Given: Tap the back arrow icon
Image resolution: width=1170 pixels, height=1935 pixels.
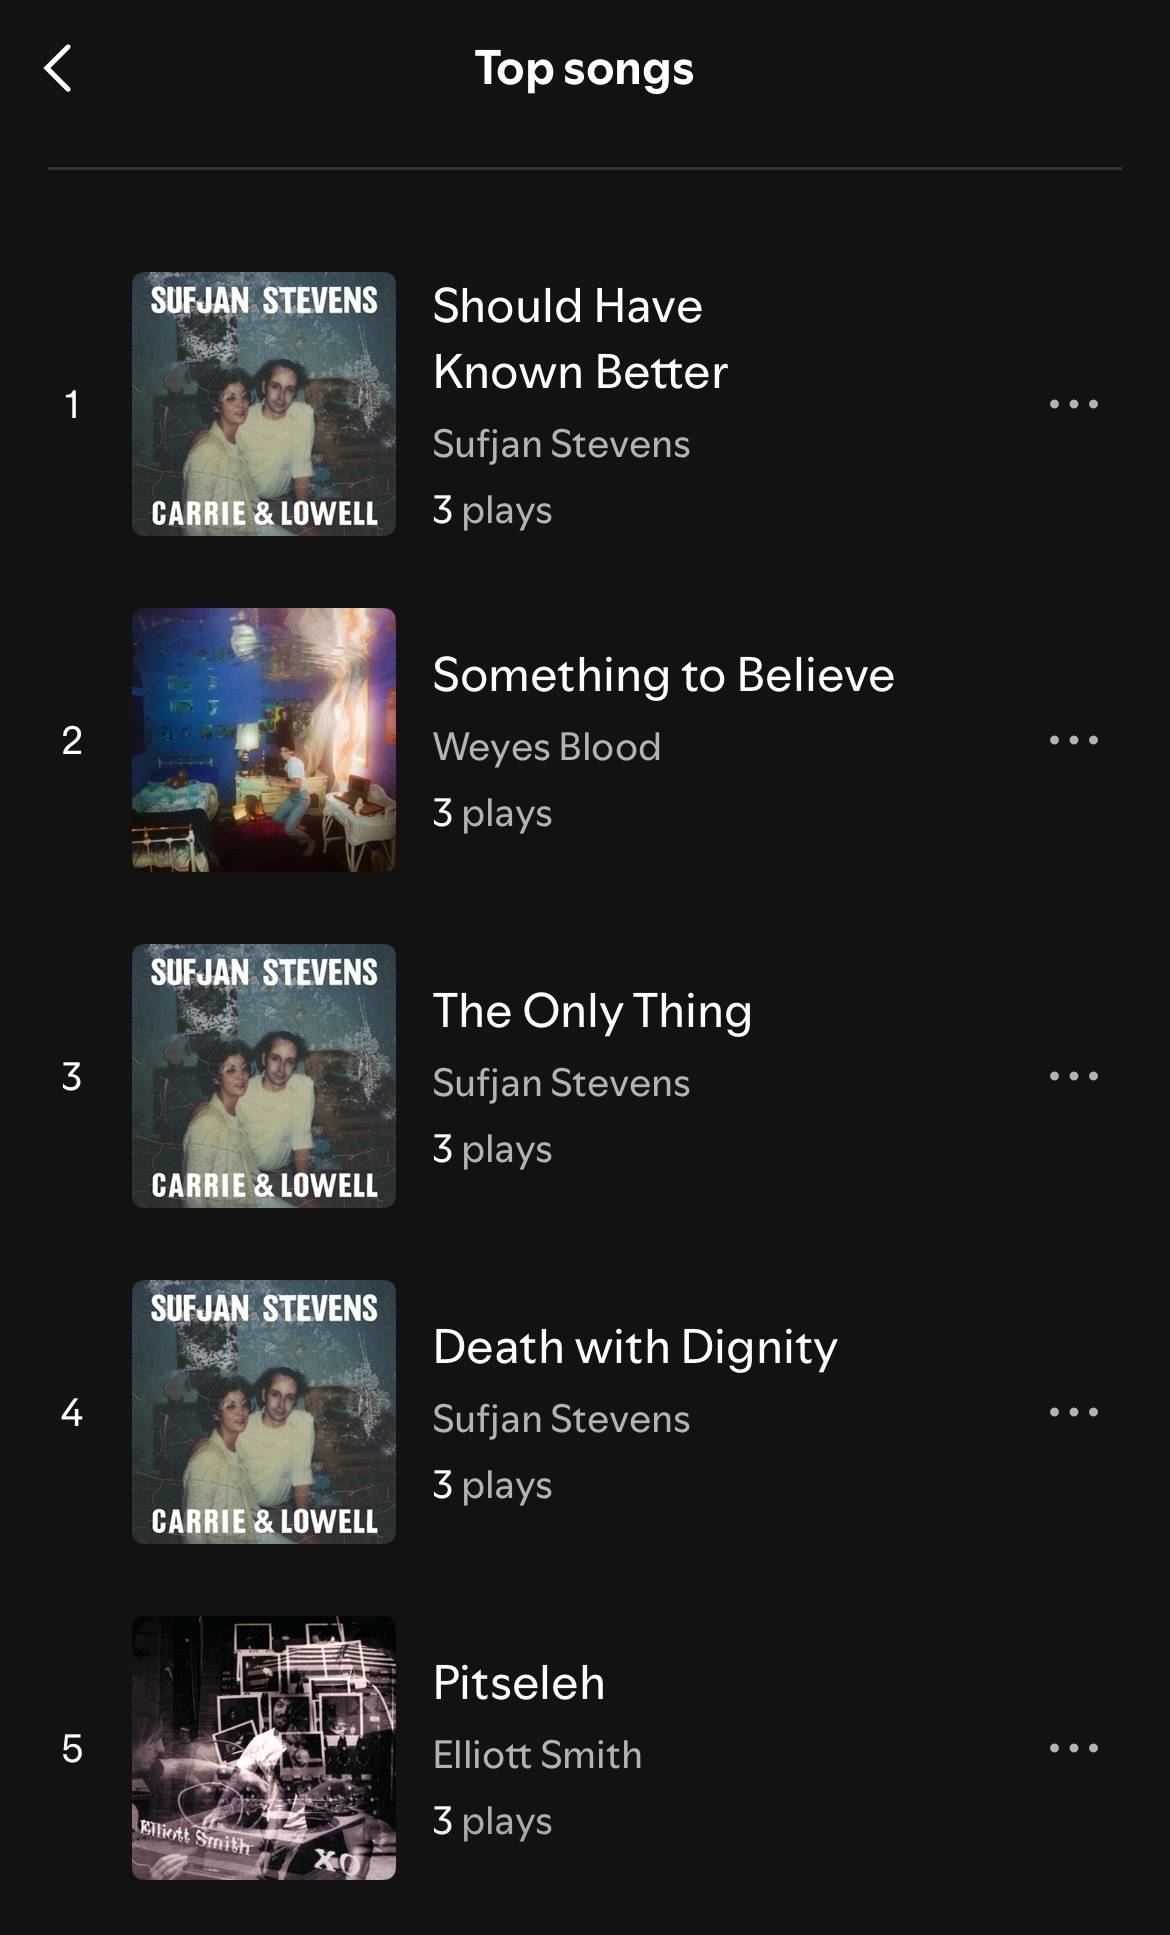Looking at the screenshot, I should [58, 68].
